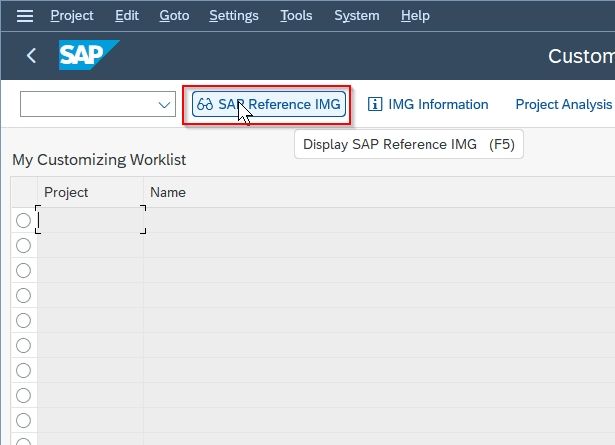The height and width of the screenshot is (445, 615).
Task: Click the Project Analysis button
Action: [564, 104]
